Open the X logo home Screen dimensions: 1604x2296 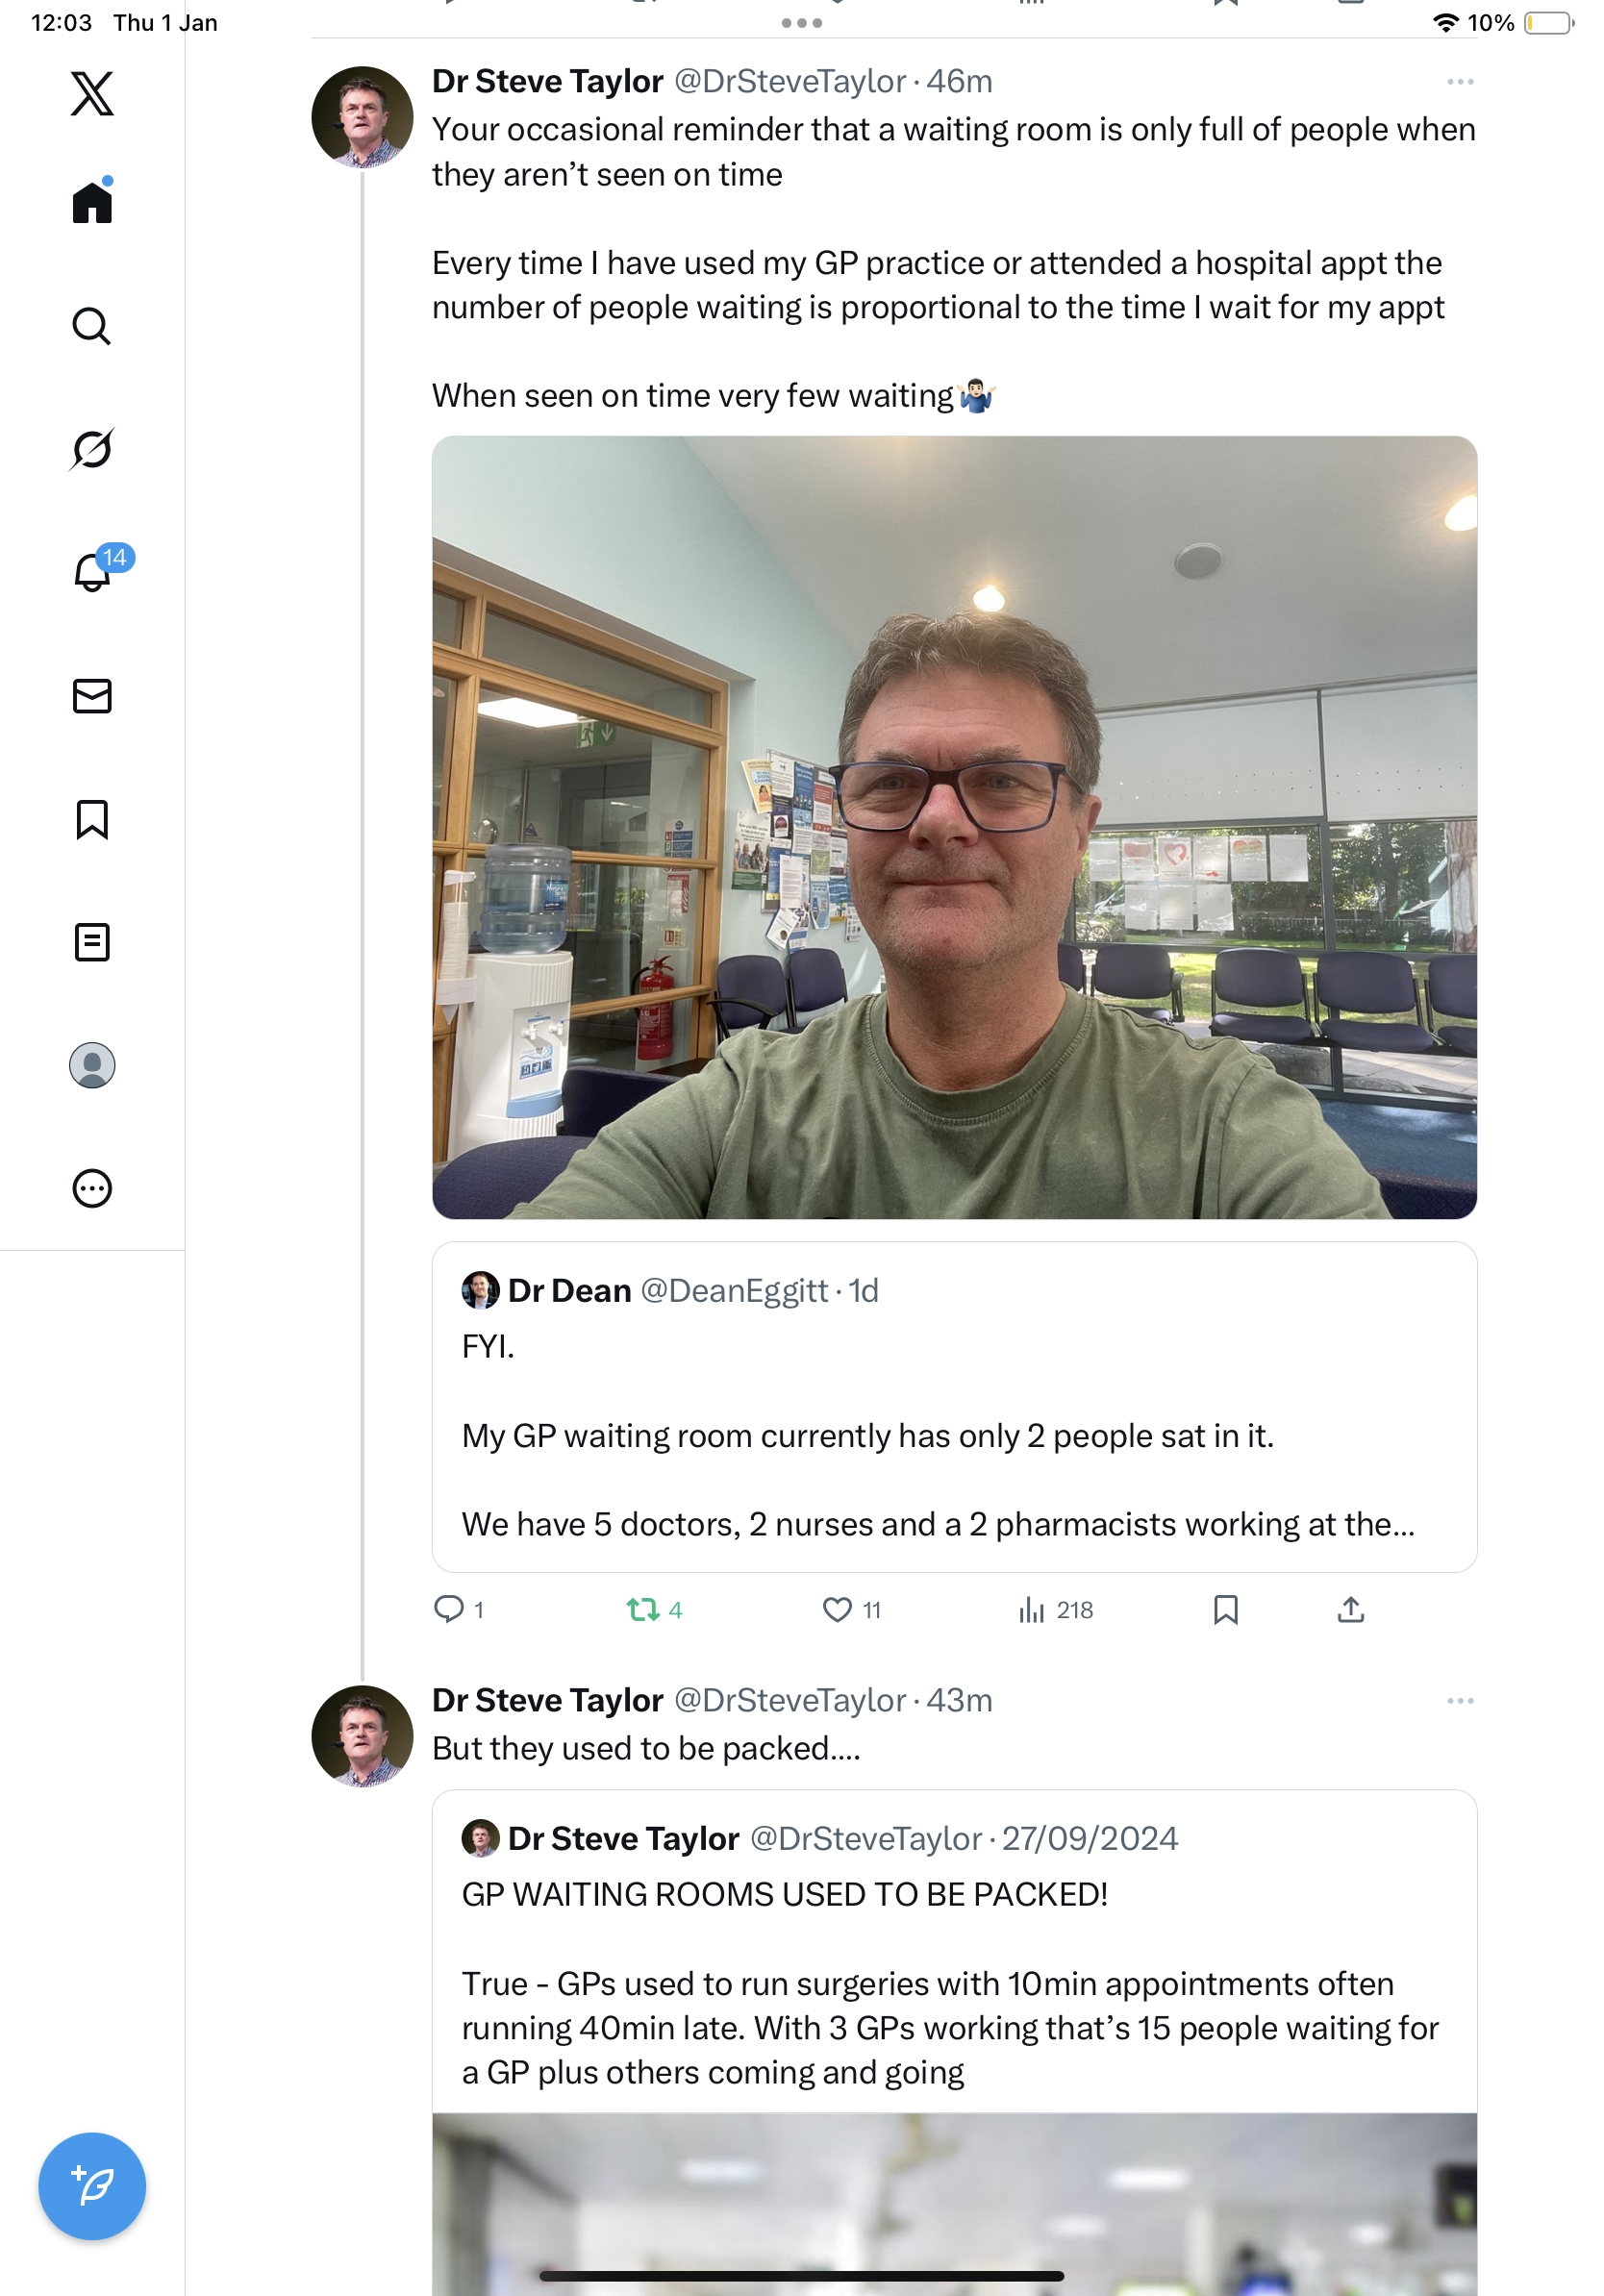coord(92,94)
